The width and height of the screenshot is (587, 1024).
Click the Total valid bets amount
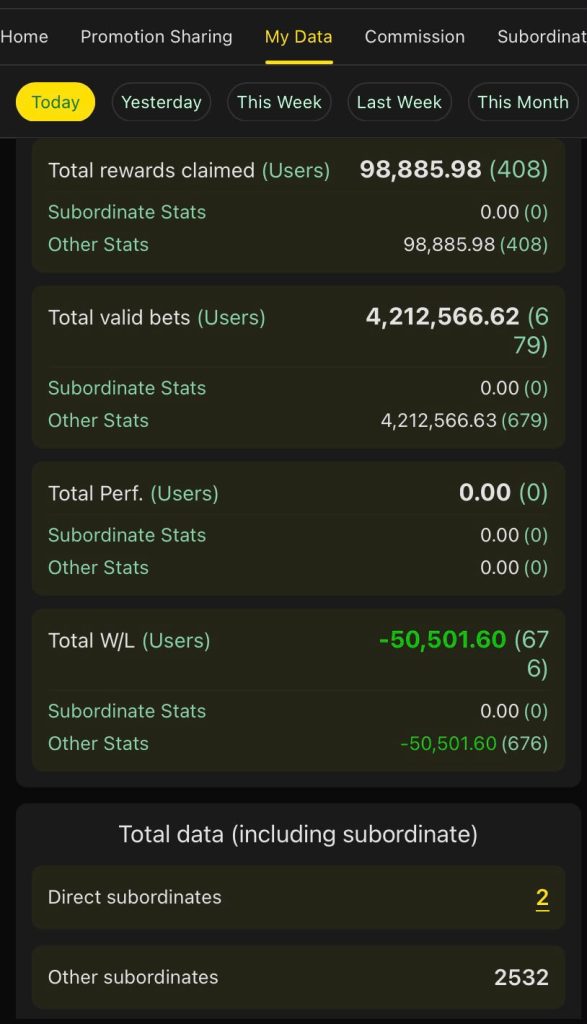(x=443, y=317)
